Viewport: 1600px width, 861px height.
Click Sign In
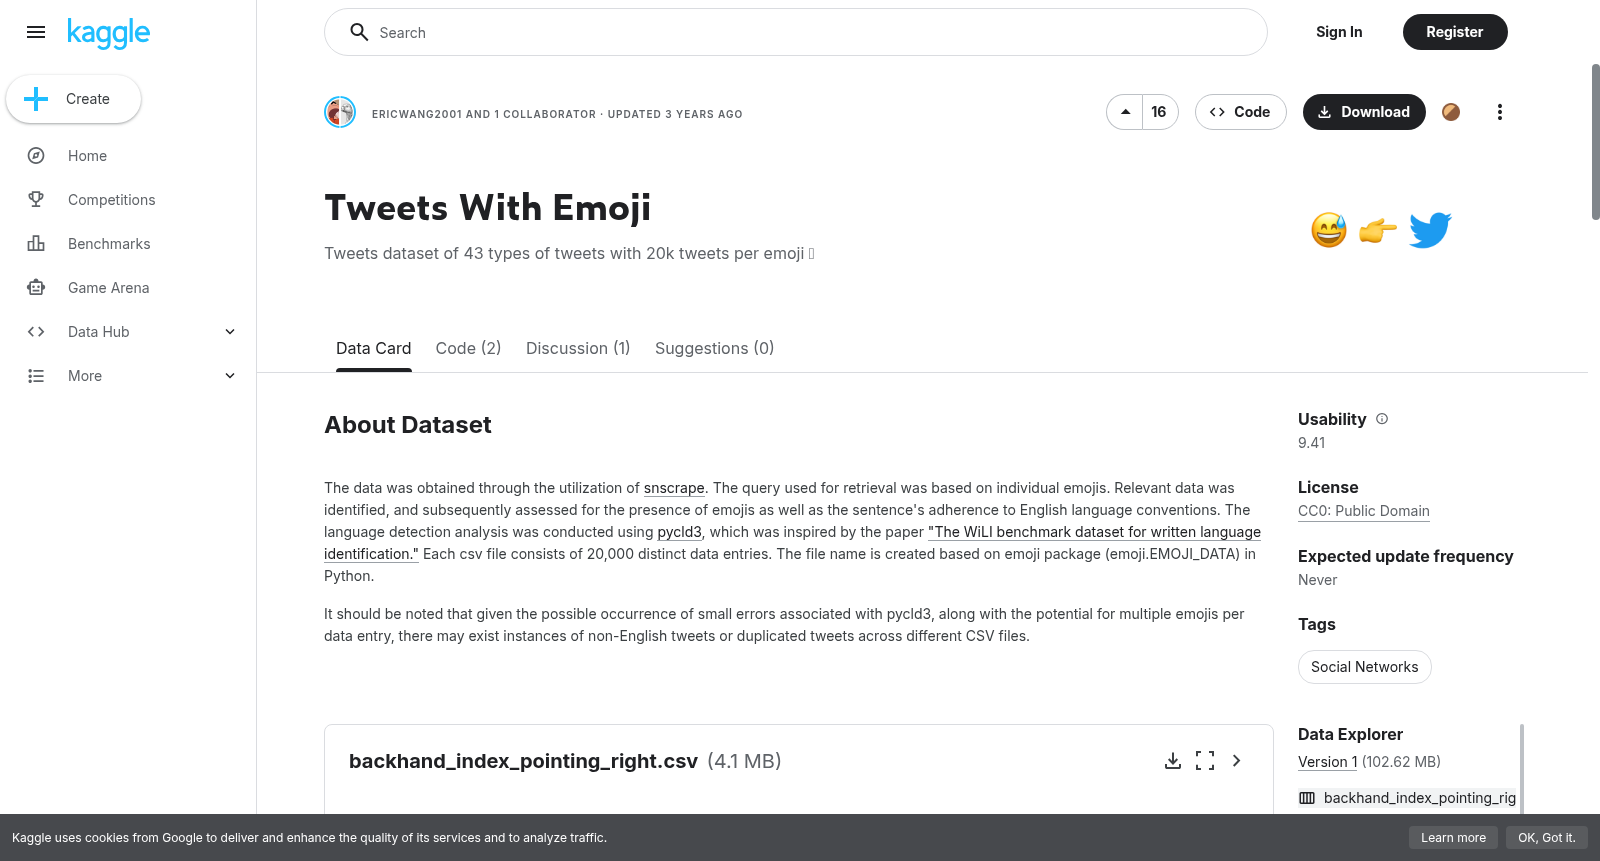1339,32
